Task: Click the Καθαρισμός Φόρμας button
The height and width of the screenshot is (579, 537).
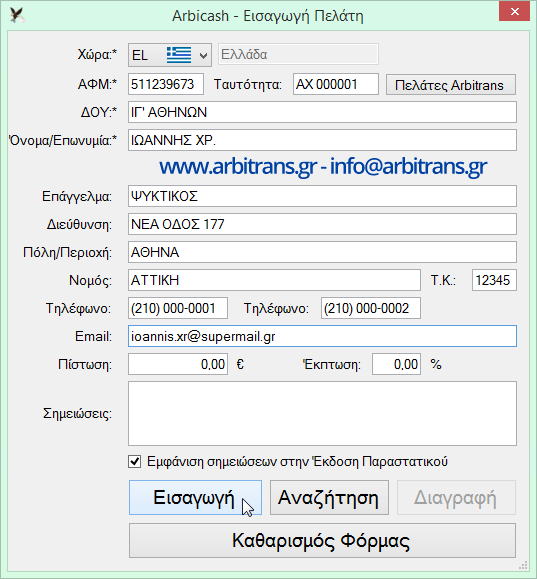Action: [x=322, y=541]
